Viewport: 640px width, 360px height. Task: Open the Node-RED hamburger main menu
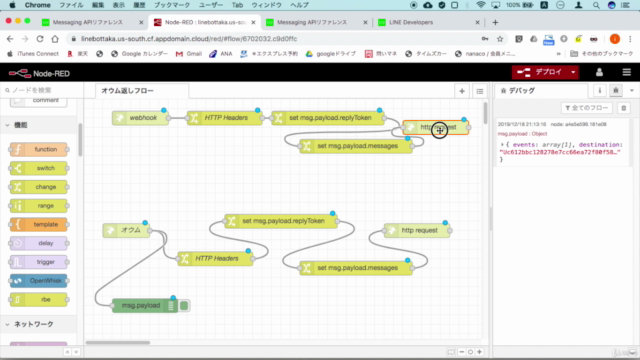pos(627,72)
